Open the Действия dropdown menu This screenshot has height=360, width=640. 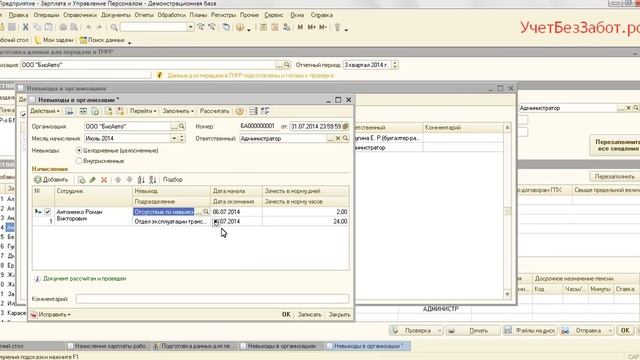click(45, 111)
